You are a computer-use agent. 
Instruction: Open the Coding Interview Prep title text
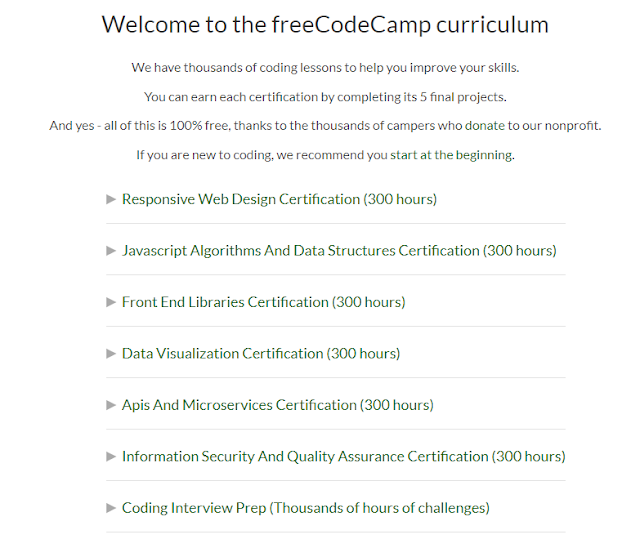click(x=306, y=508)
